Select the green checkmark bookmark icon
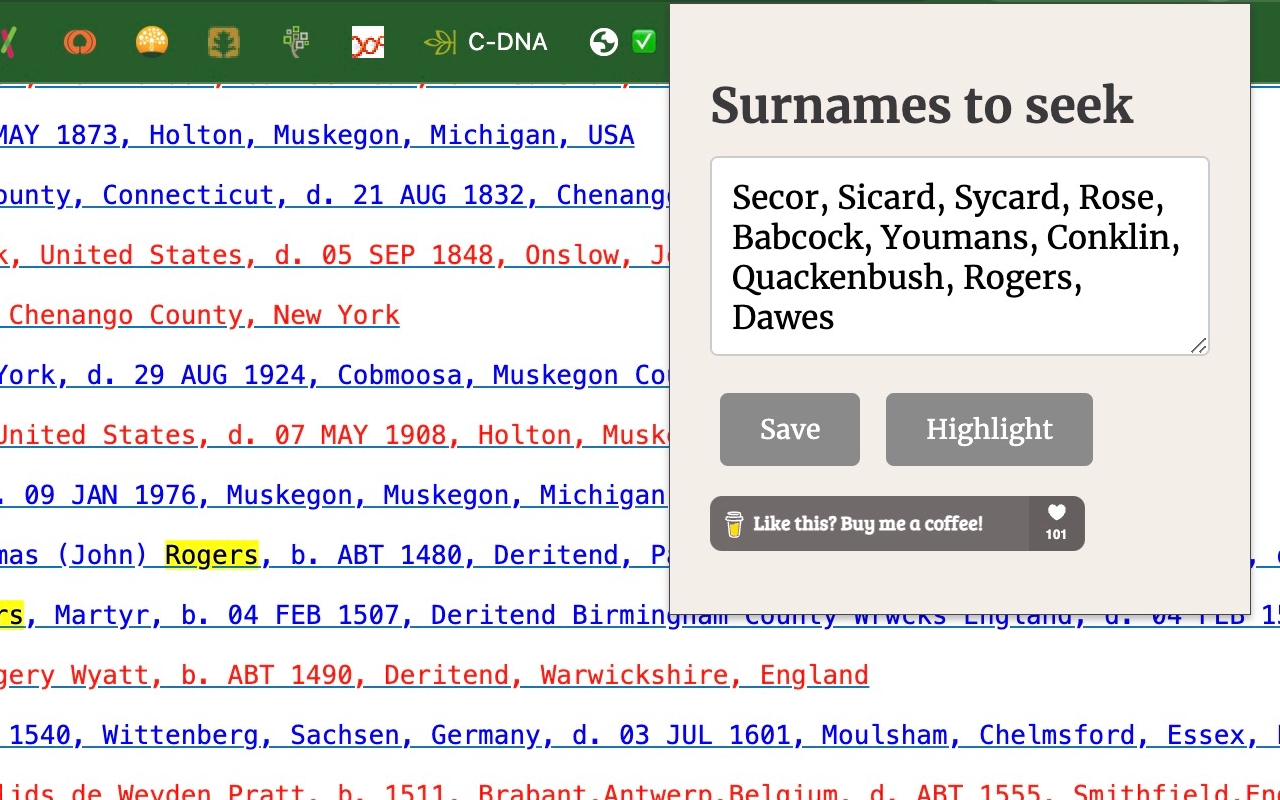Image resolution: width=1280 pixels, height=800 pixels. (643, 42)
